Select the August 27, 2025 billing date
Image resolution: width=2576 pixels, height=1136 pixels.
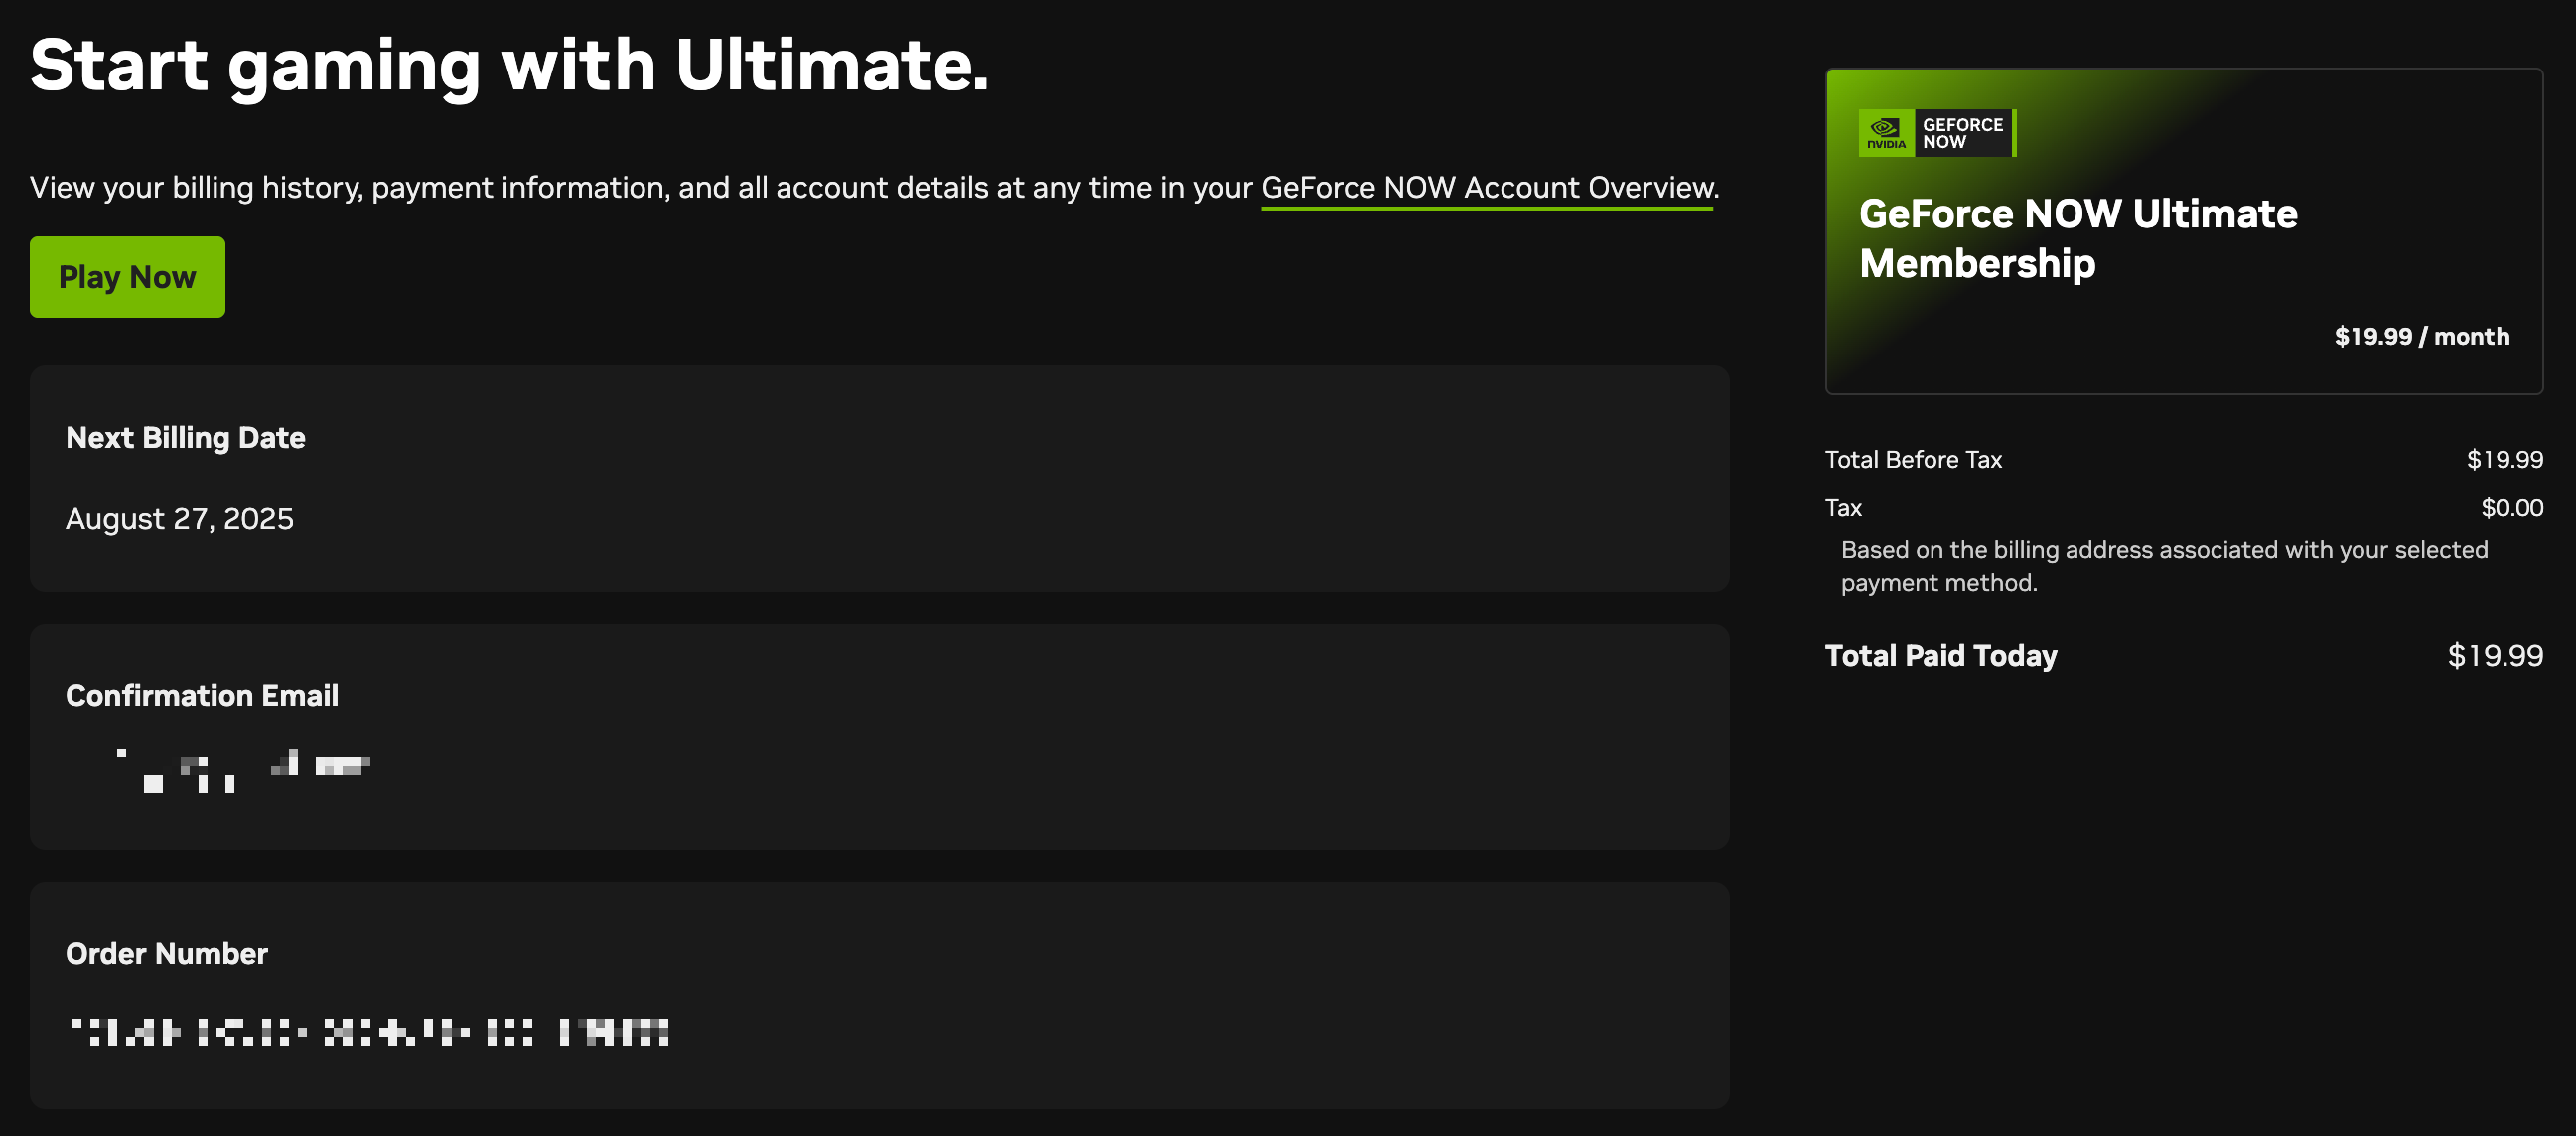179,519
